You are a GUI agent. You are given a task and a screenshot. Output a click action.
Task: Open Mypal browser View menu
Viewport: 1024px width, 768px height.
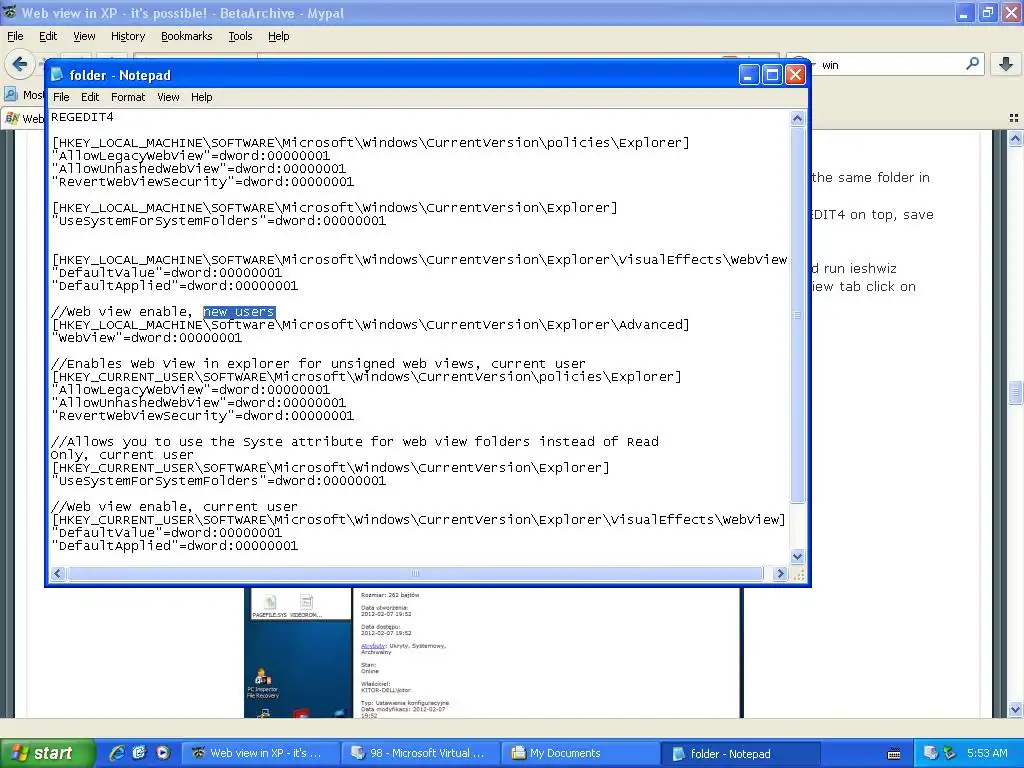[x=84, y=36]
